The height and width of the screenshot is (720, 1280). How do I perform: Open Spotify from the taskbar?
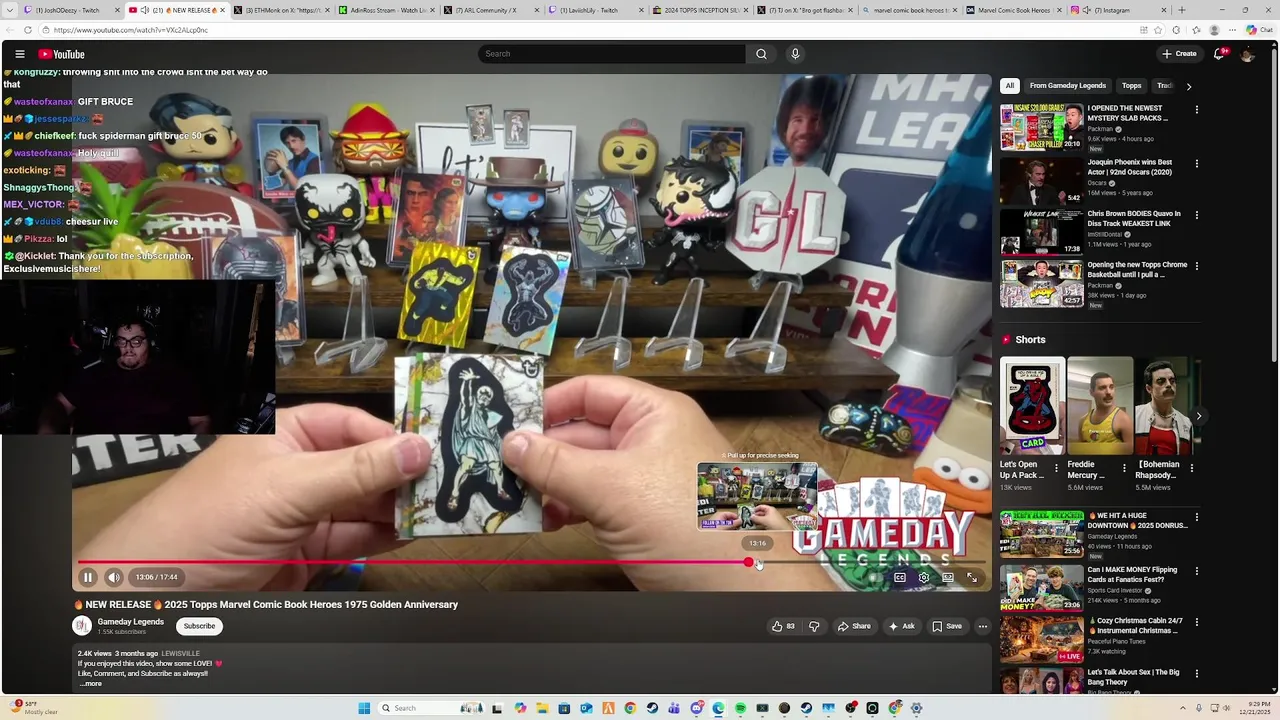click(740, 708)
